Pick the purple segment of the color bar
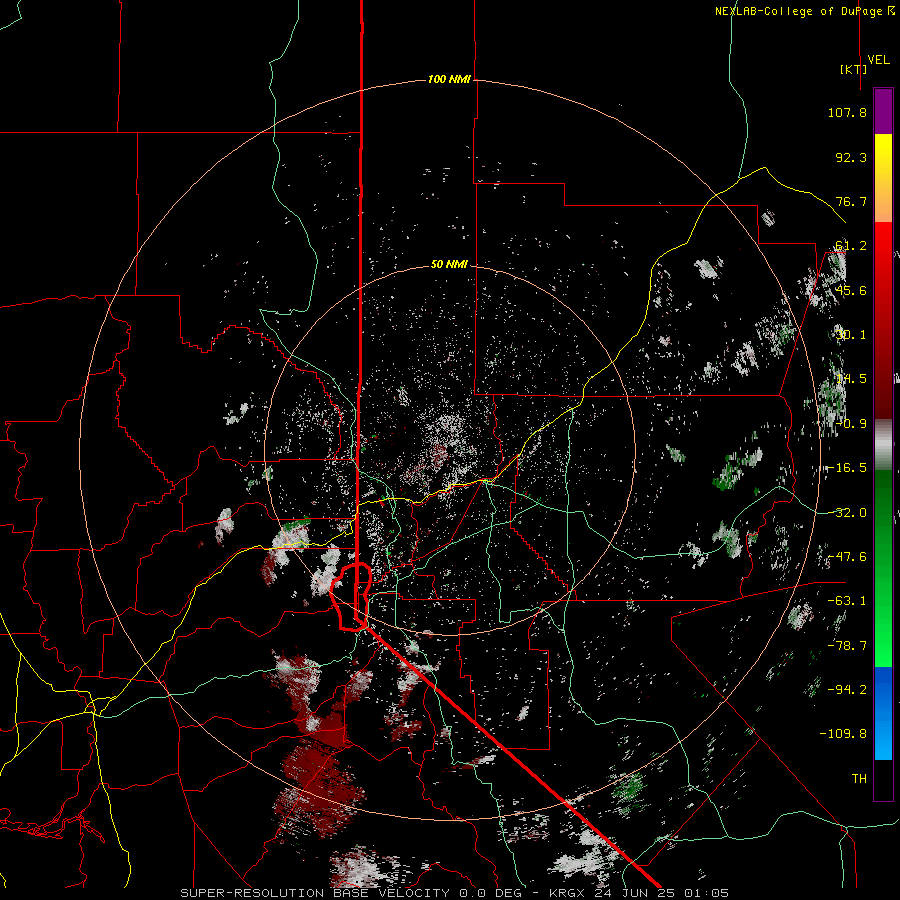Screen dimensions: 900x900 tap(883, 111)
